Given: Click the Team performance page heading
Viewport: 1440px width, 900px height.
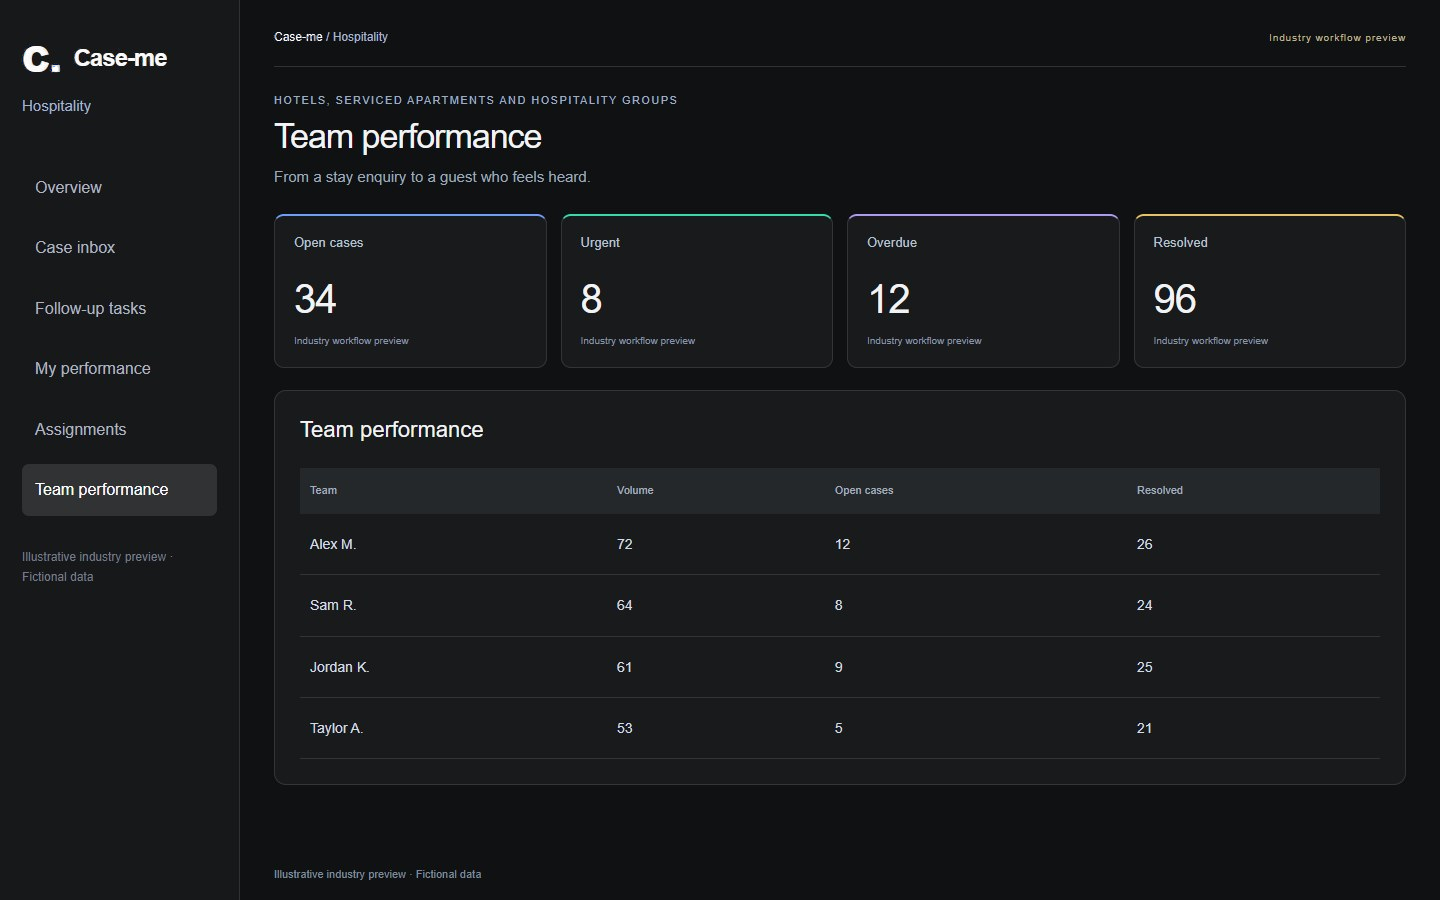Looking at the screenshot, I should pyautogui.click(x=408, y=136).
